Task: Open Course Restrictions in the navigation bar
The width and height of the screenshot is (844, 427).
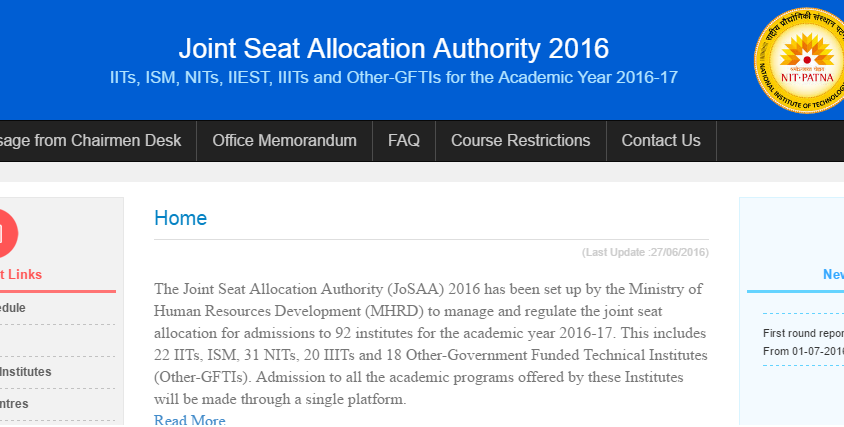Action: point(520,141)
